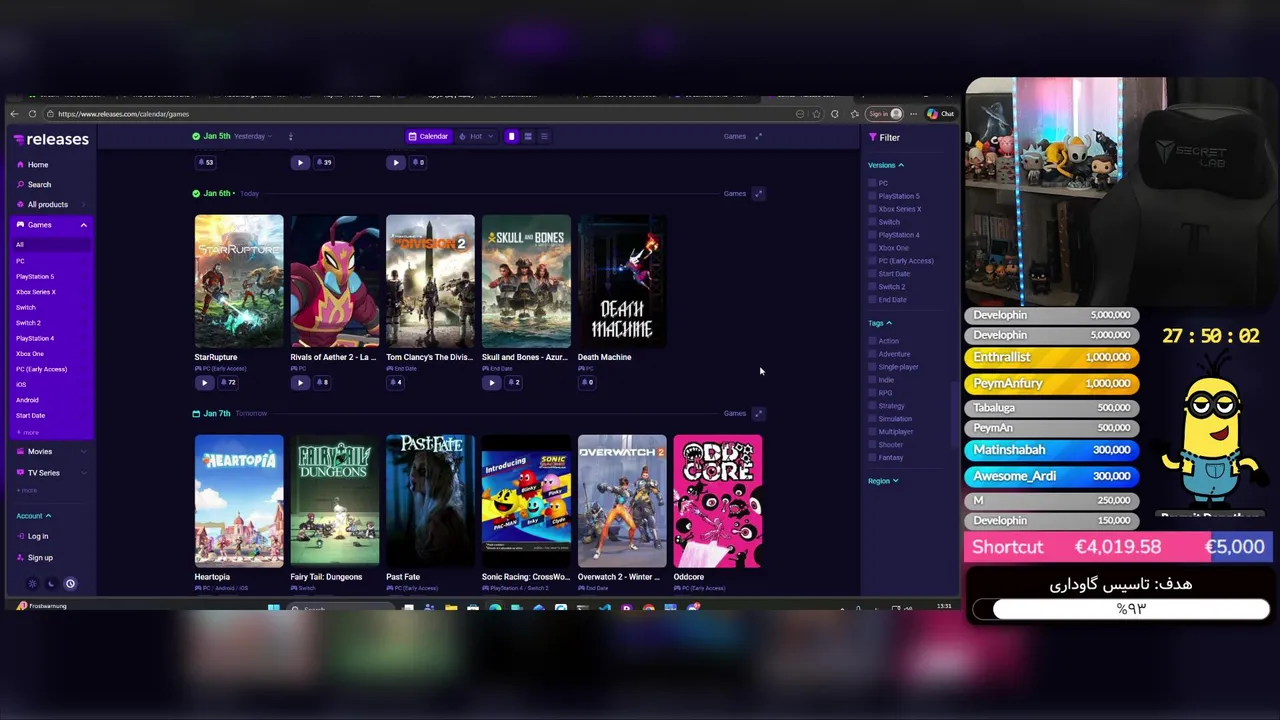This screenshot has height=720, width=1280.
Task: Play the StarRupture trailer button
Action: pyautogui.click(x=204, y=382)
